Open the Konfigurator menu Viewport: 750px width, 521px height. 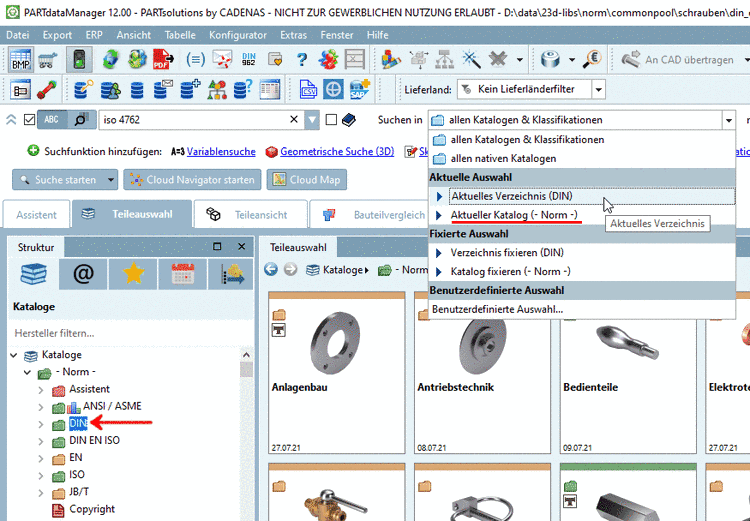[238, 35]
